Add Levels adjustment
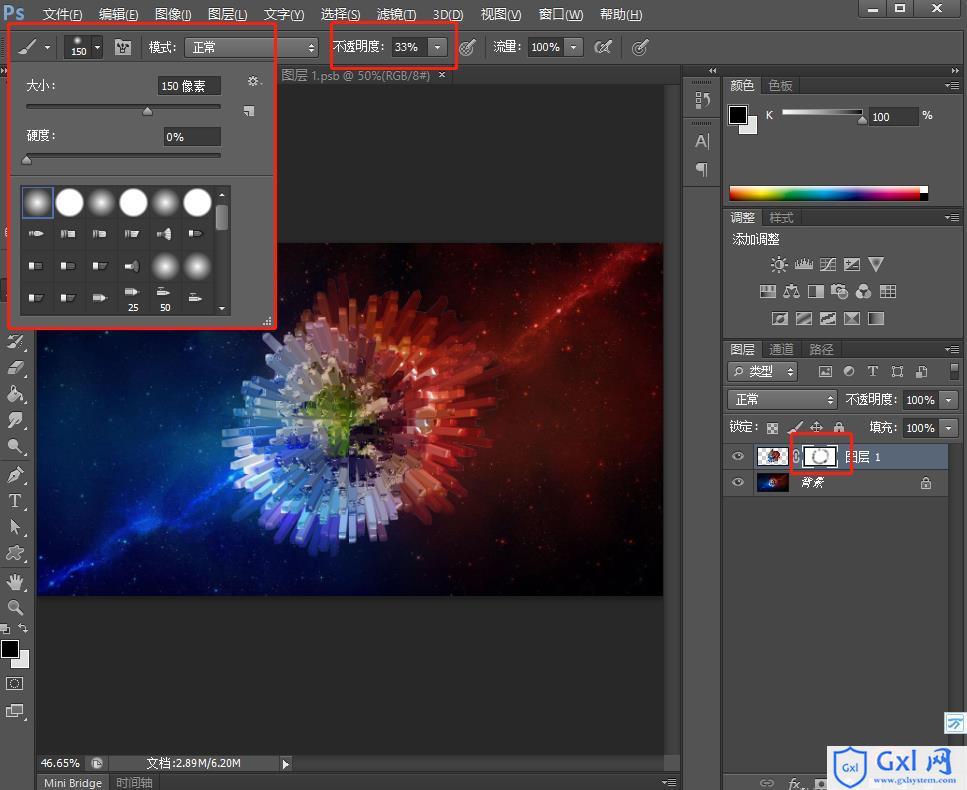The height and width of the screenshot is (790, 967). [804, 265]
